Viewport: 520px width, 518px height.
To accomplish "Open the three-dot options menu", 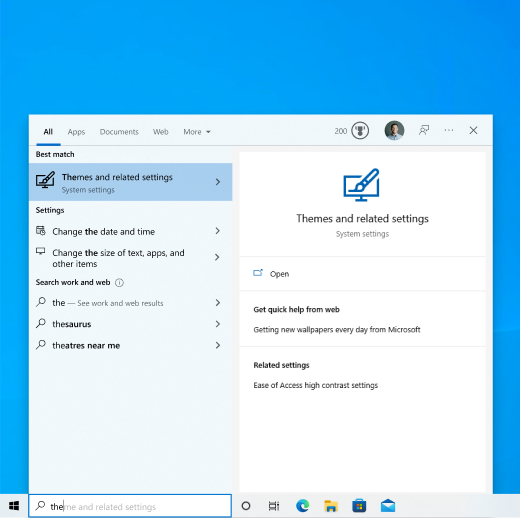I will coord(449,130).
